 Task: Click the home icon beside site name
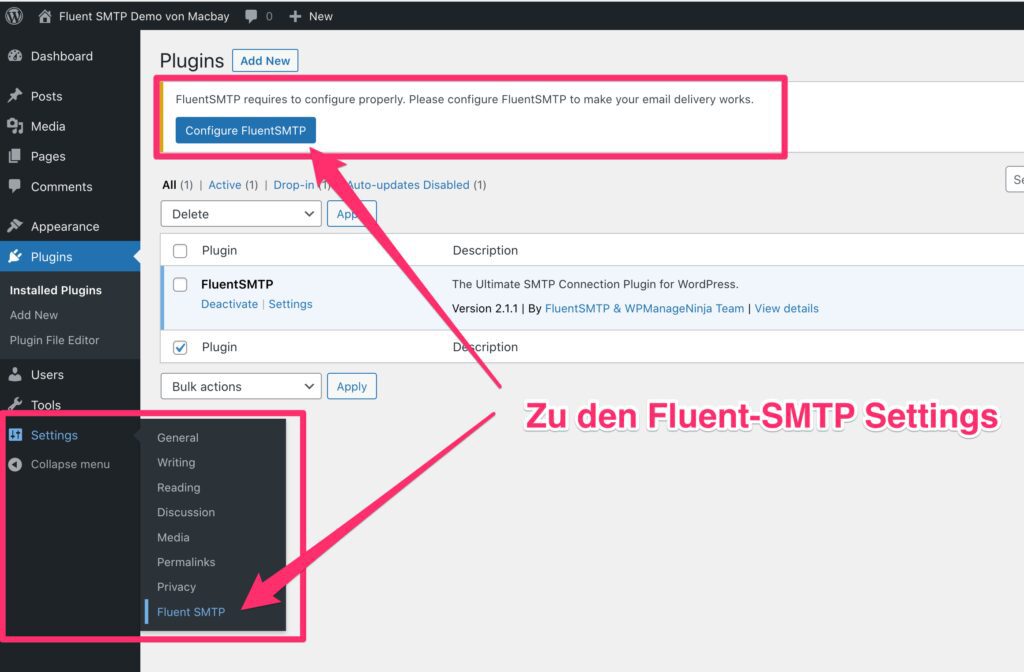coord(44,16)
